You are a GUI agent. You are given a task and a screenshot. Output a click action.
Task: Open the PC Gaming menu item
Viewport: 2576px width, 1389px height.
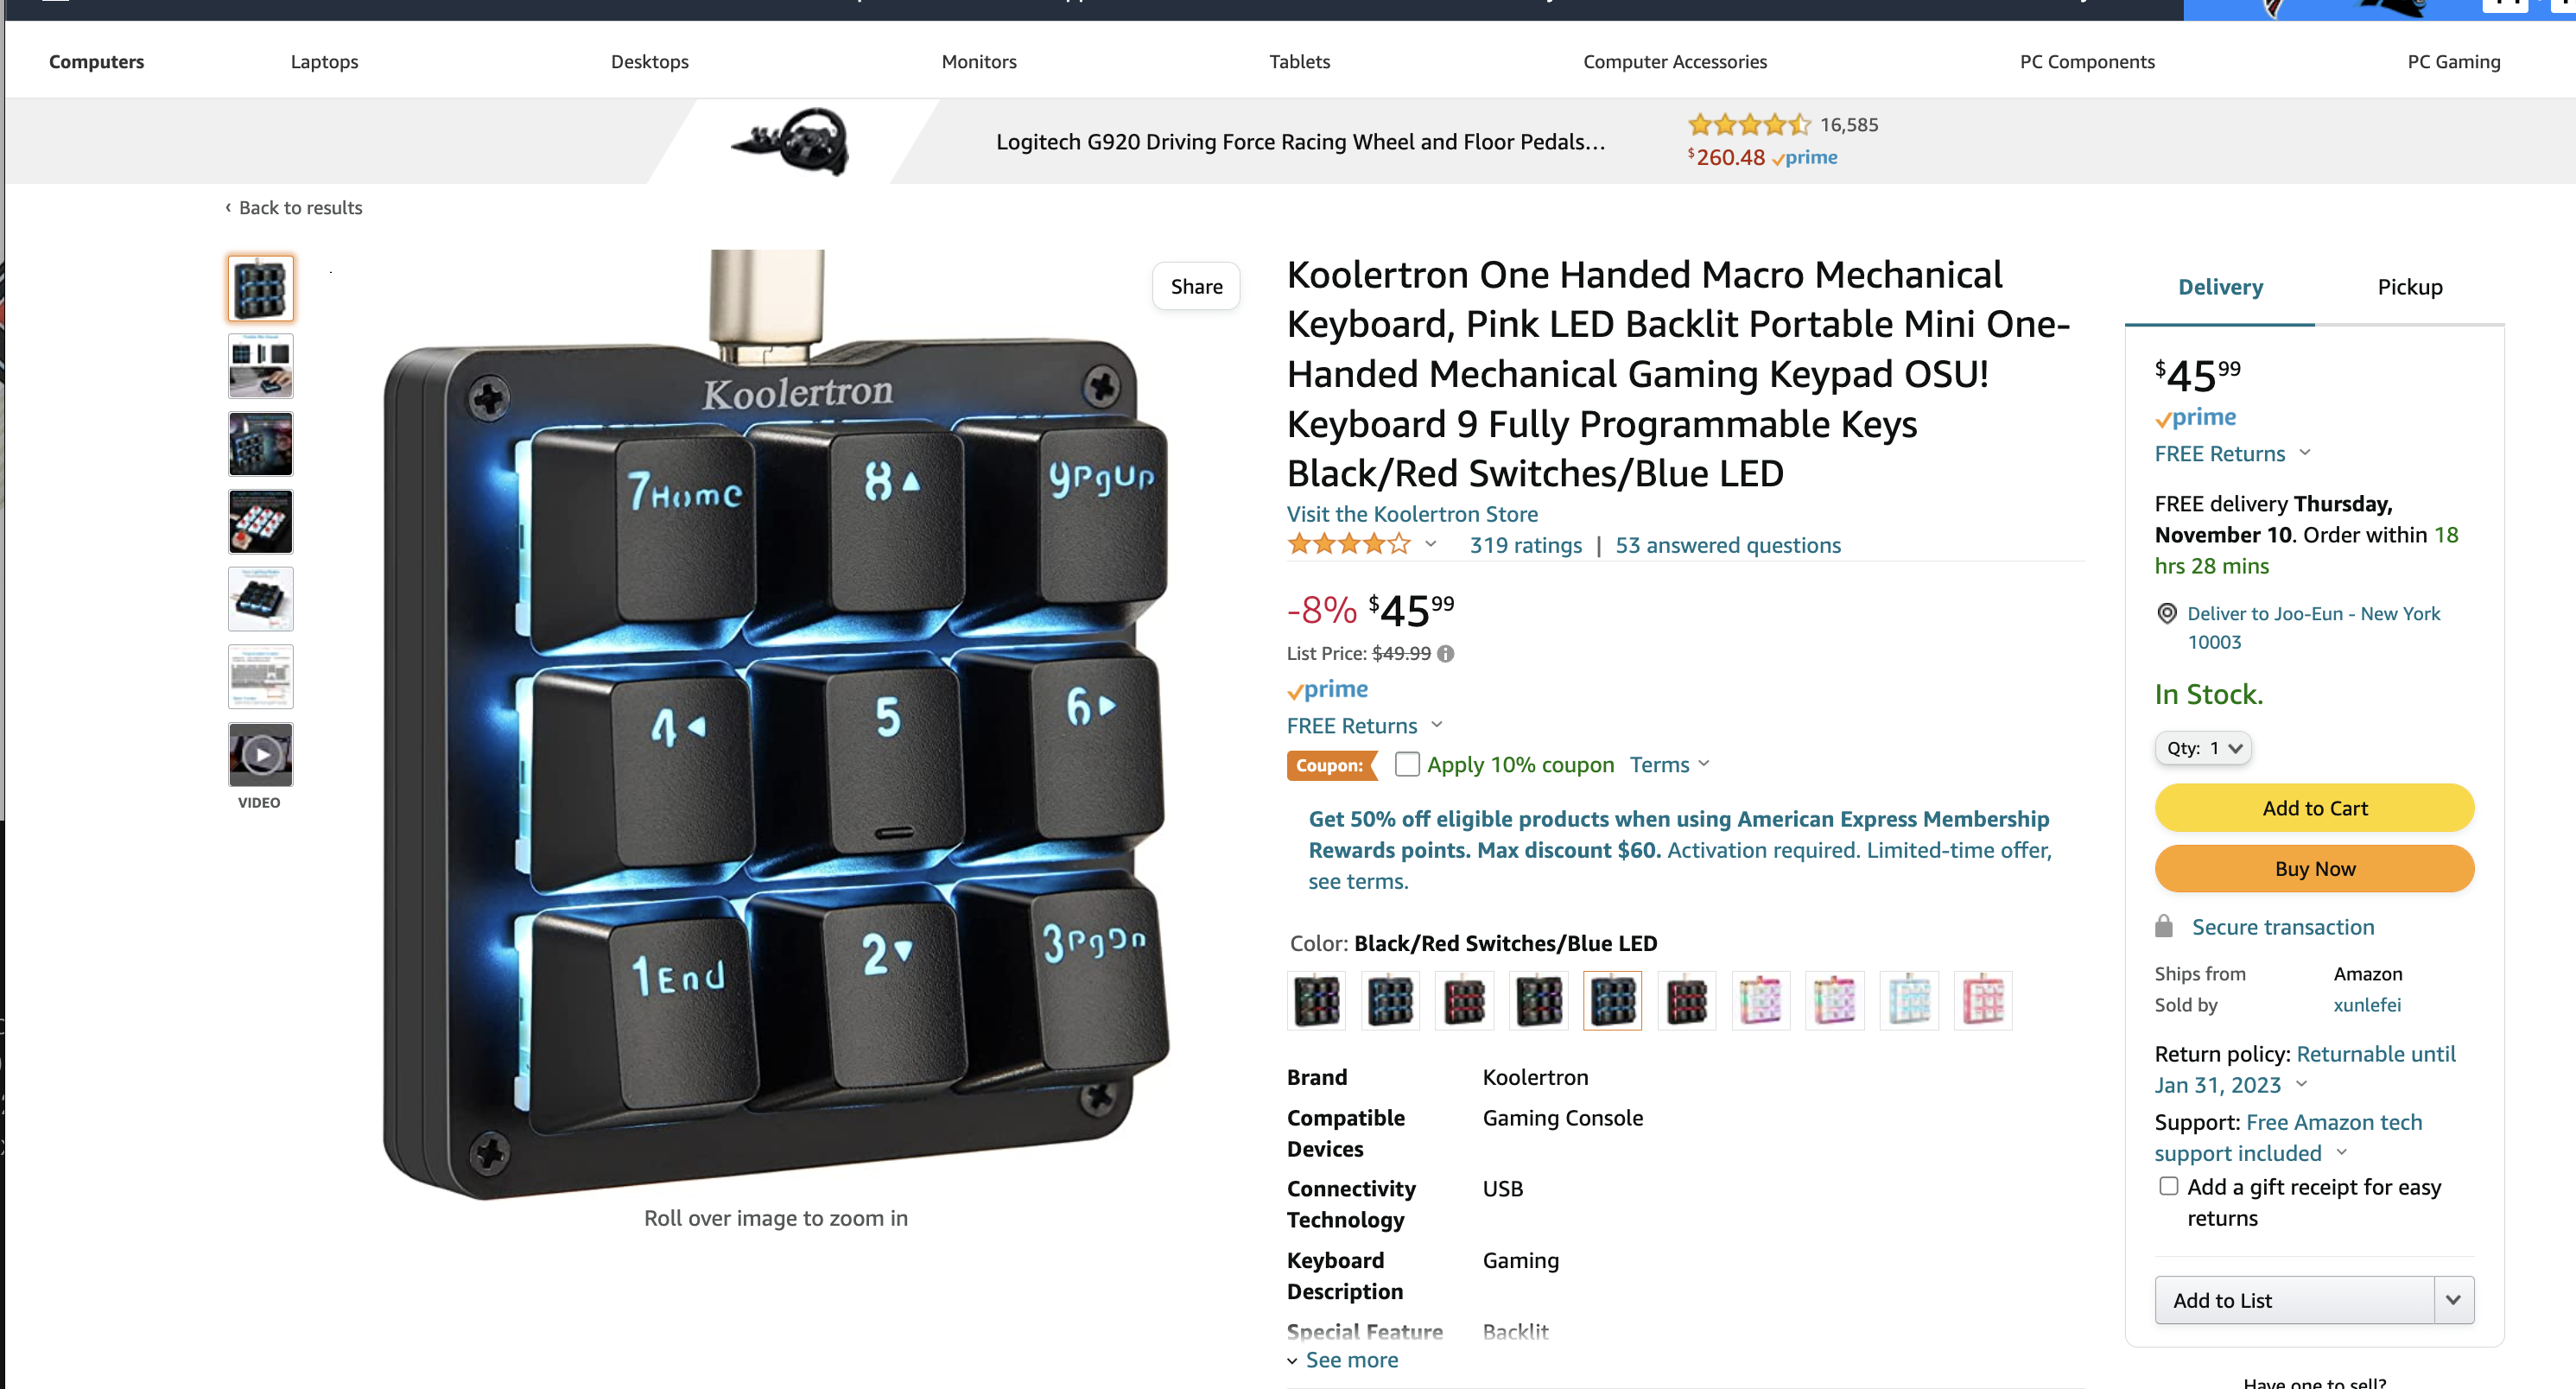tap(2453, 62)
